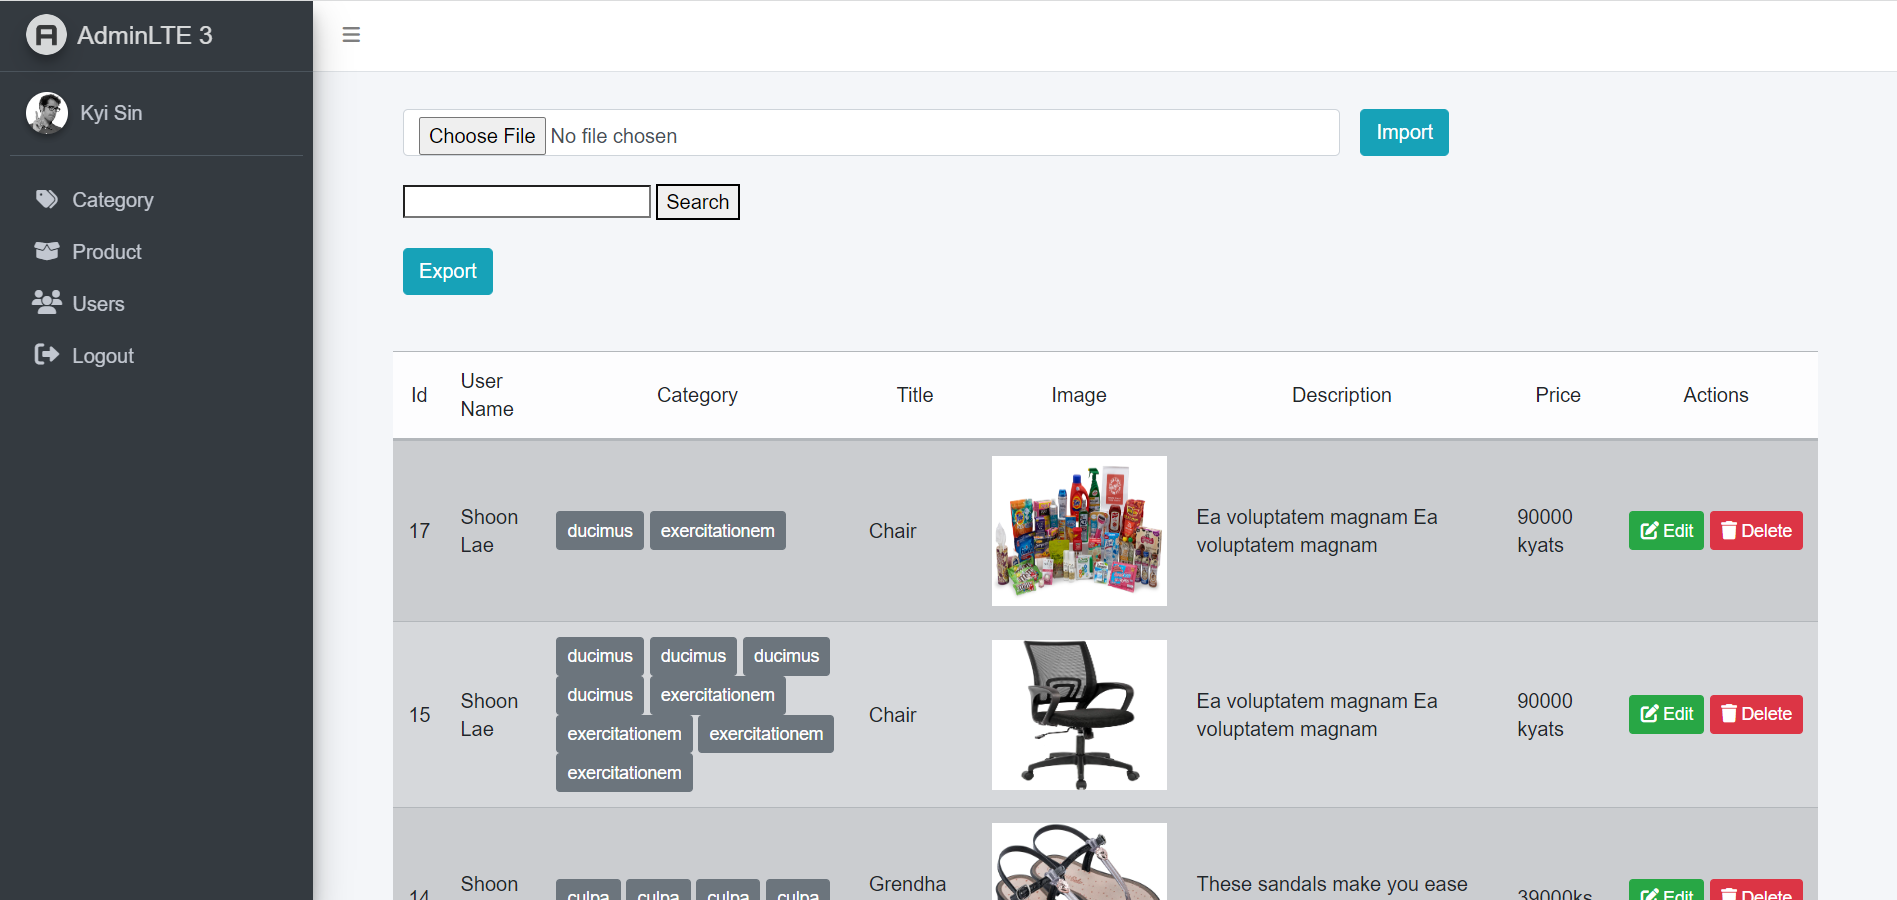Click the Chair title in row 17
This screenshot has height=900, width=1897.
(892, 531)
